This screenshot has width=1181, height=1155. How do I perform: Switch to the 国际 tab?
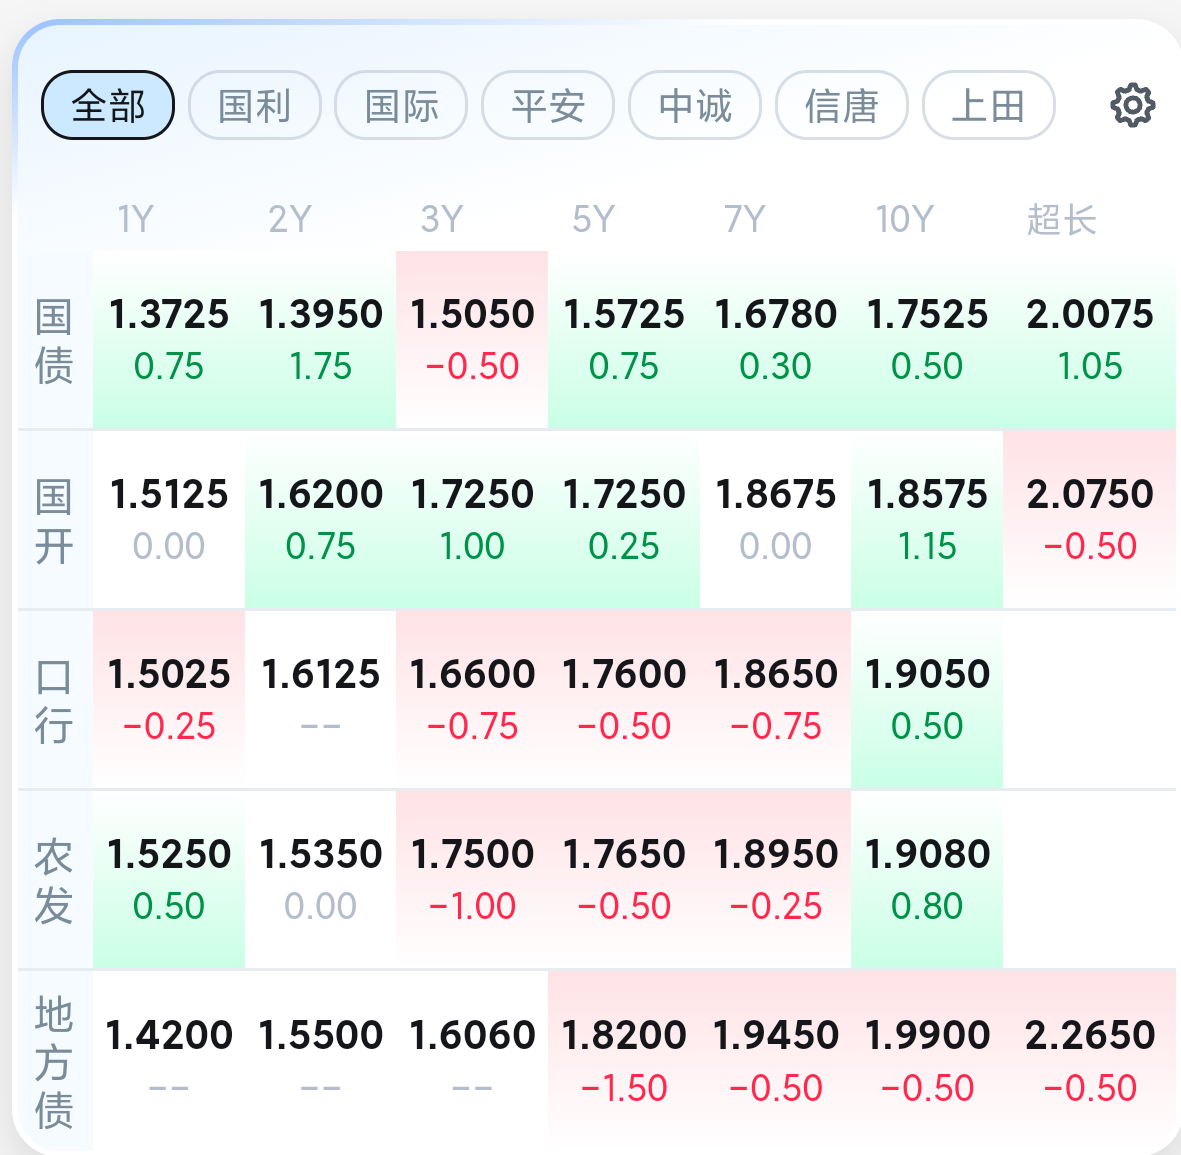(401, 105)
